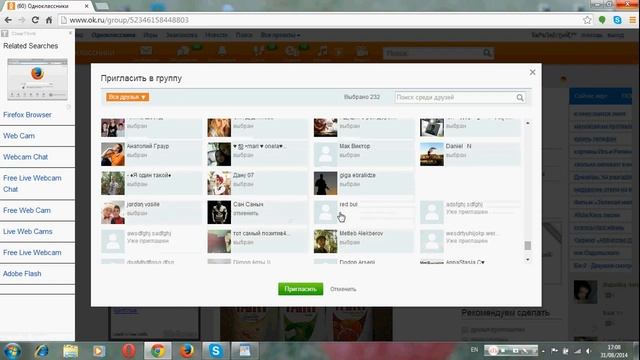Click the address bar URL field

point(320,20)
